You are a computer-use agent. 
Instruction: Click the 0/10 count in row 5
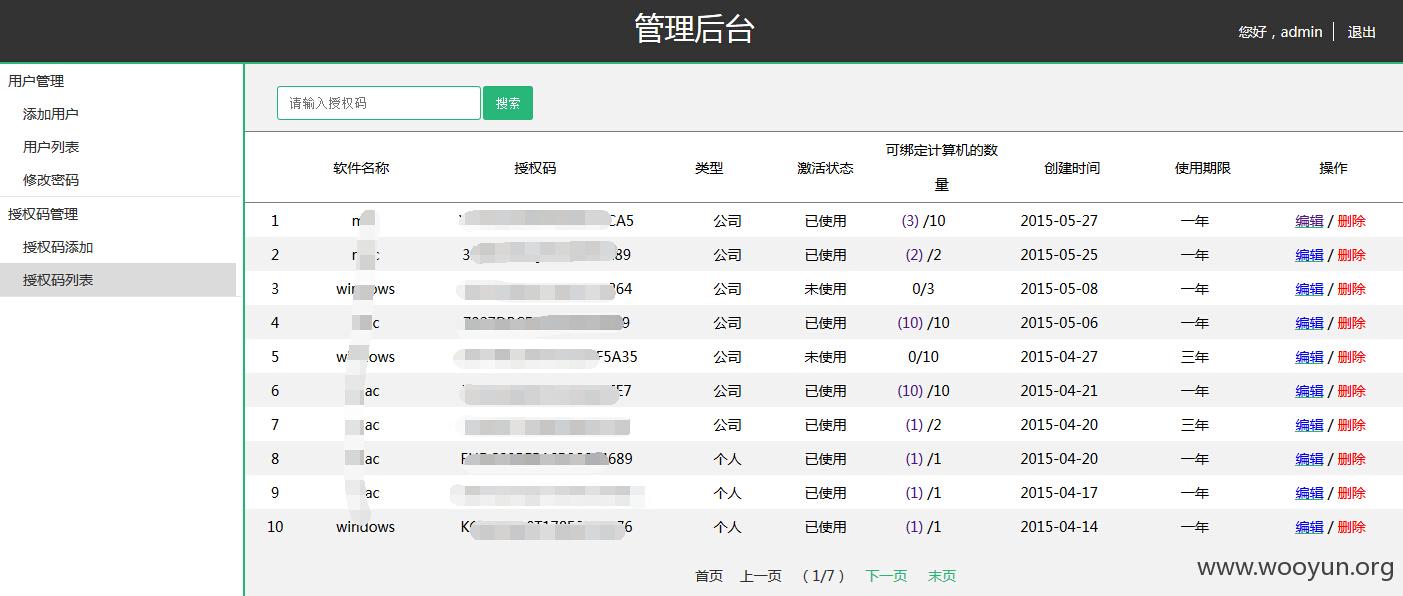tap(923, 357)
